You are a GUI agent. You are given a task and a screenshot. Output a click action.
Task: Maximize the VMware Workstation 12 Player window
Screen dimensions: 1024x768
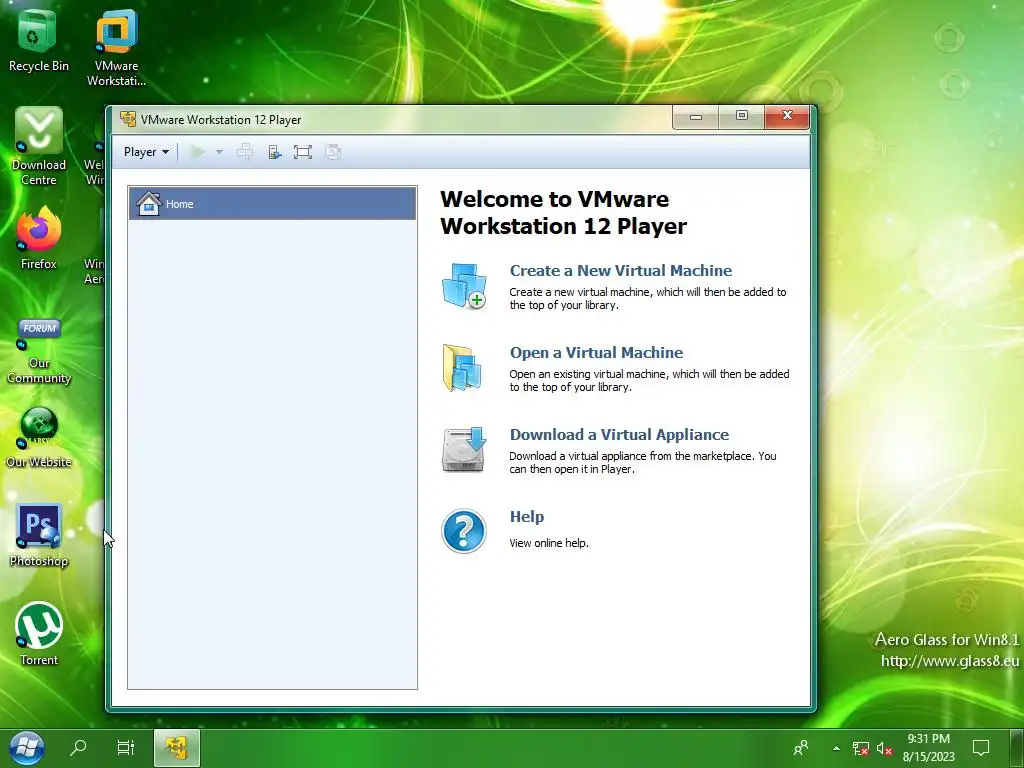(x=741, y=117)
